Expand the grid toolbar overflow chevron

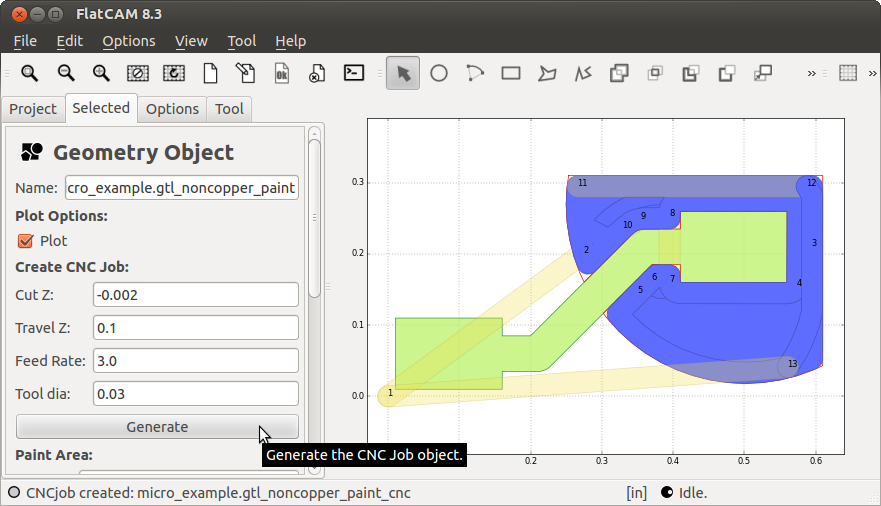[x=872, y=73]
